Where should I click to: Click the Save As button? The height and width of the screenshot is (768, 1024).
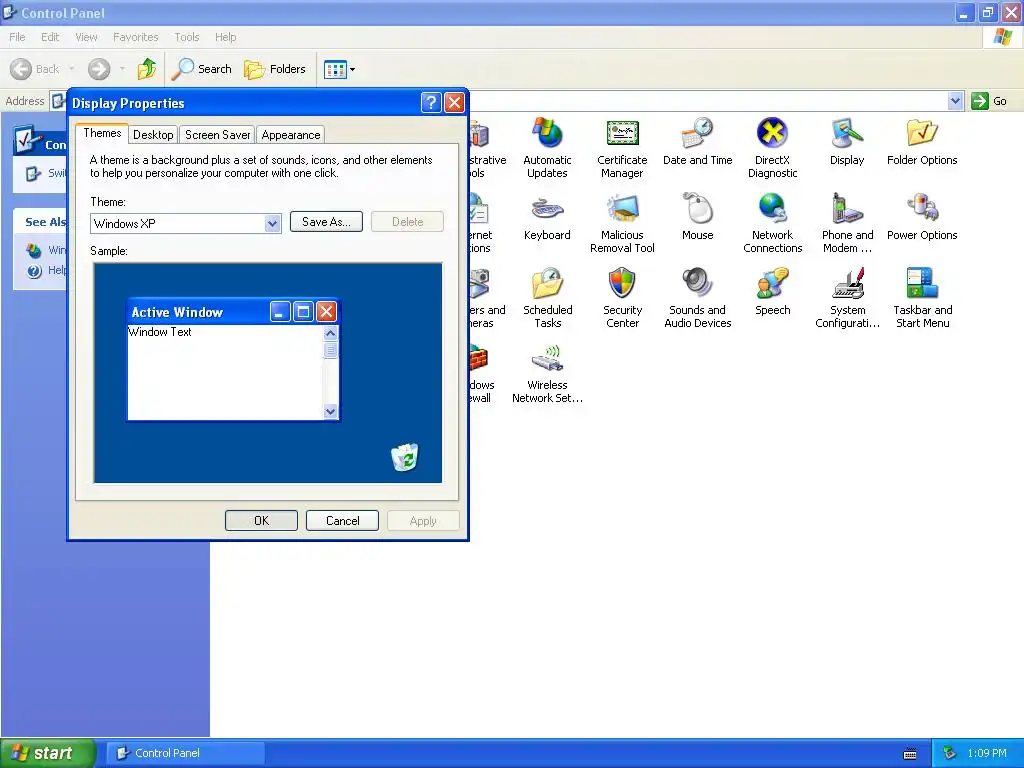[x=326, y=222]
